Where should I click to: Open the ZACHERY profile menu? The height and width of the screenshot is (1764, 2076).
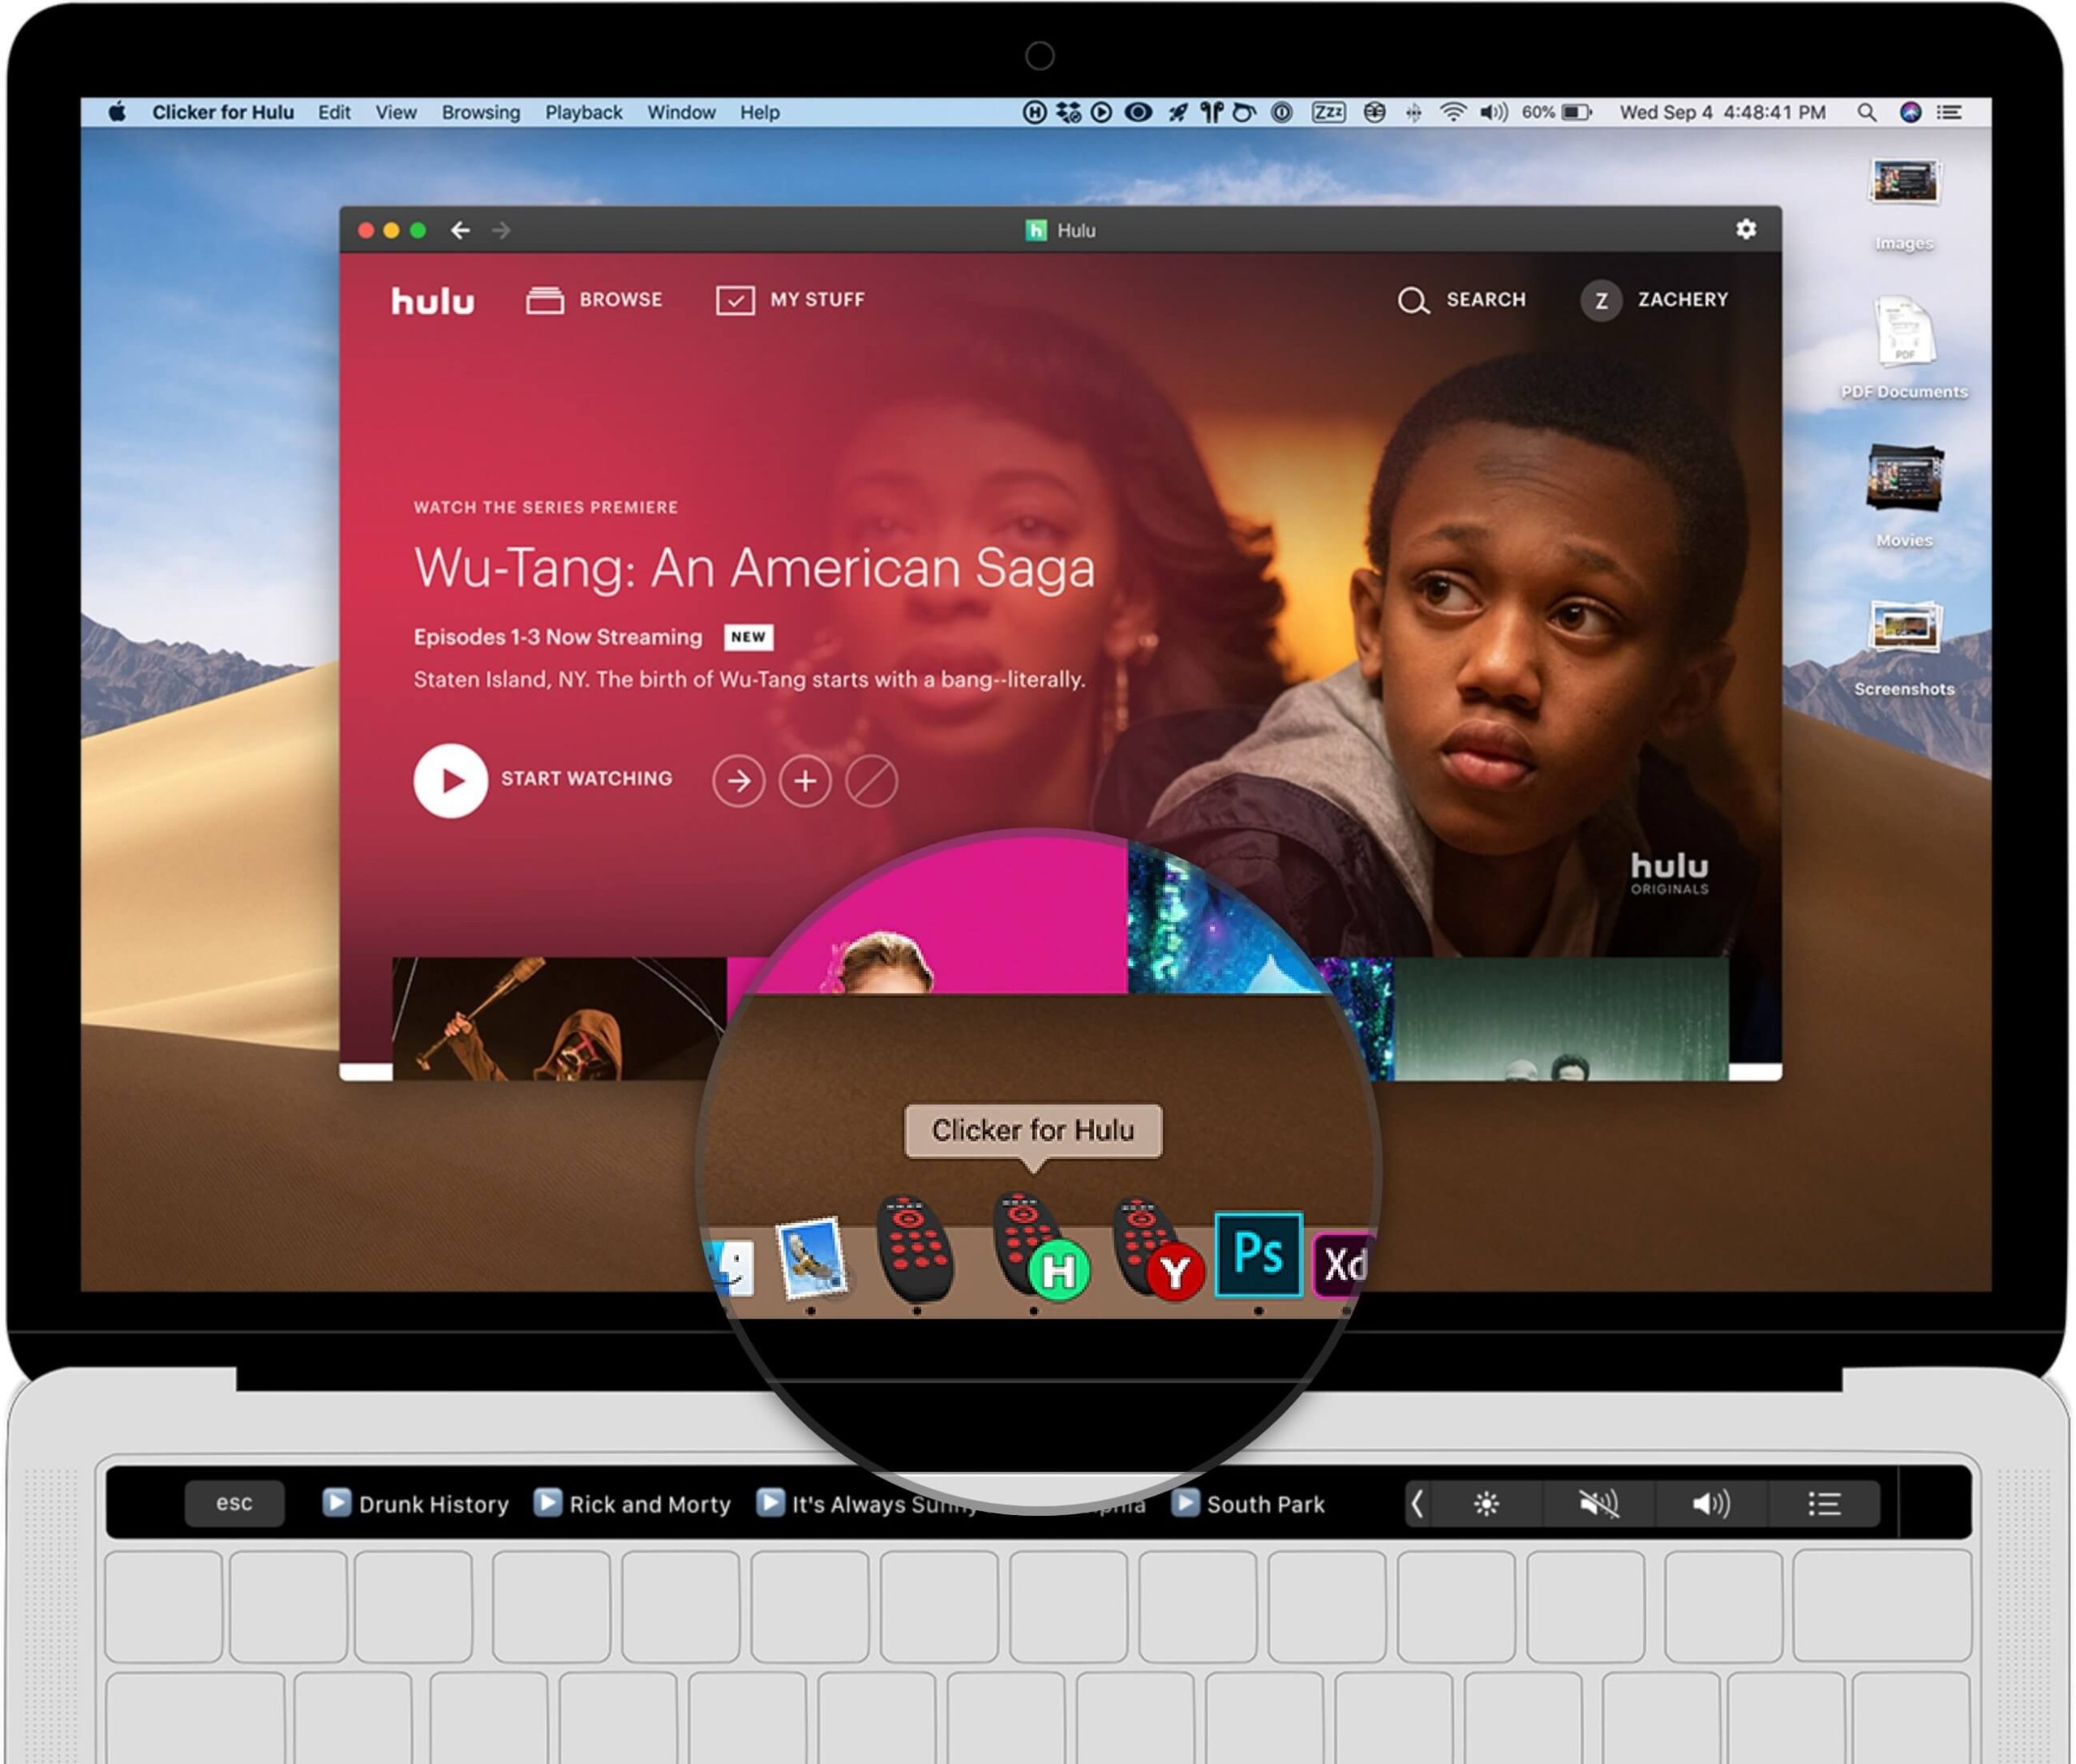tap(1654, 300)
